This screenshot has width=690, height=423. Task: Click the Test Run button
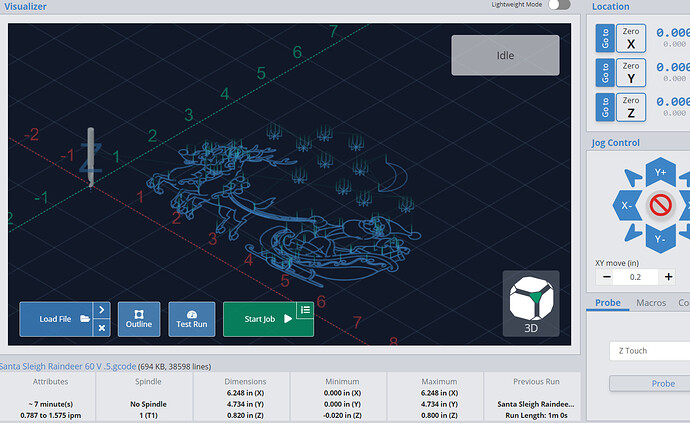pyautogui.click(x=192, y=319)
